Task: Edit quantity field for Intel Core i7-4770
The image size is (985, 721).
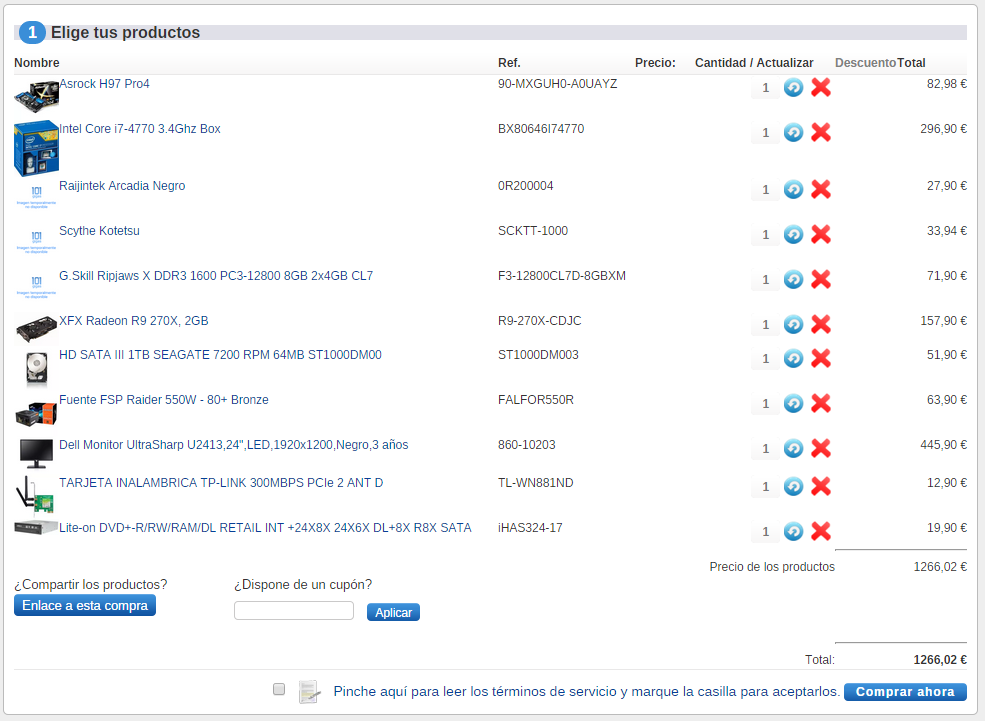Action: pos(765,133)
